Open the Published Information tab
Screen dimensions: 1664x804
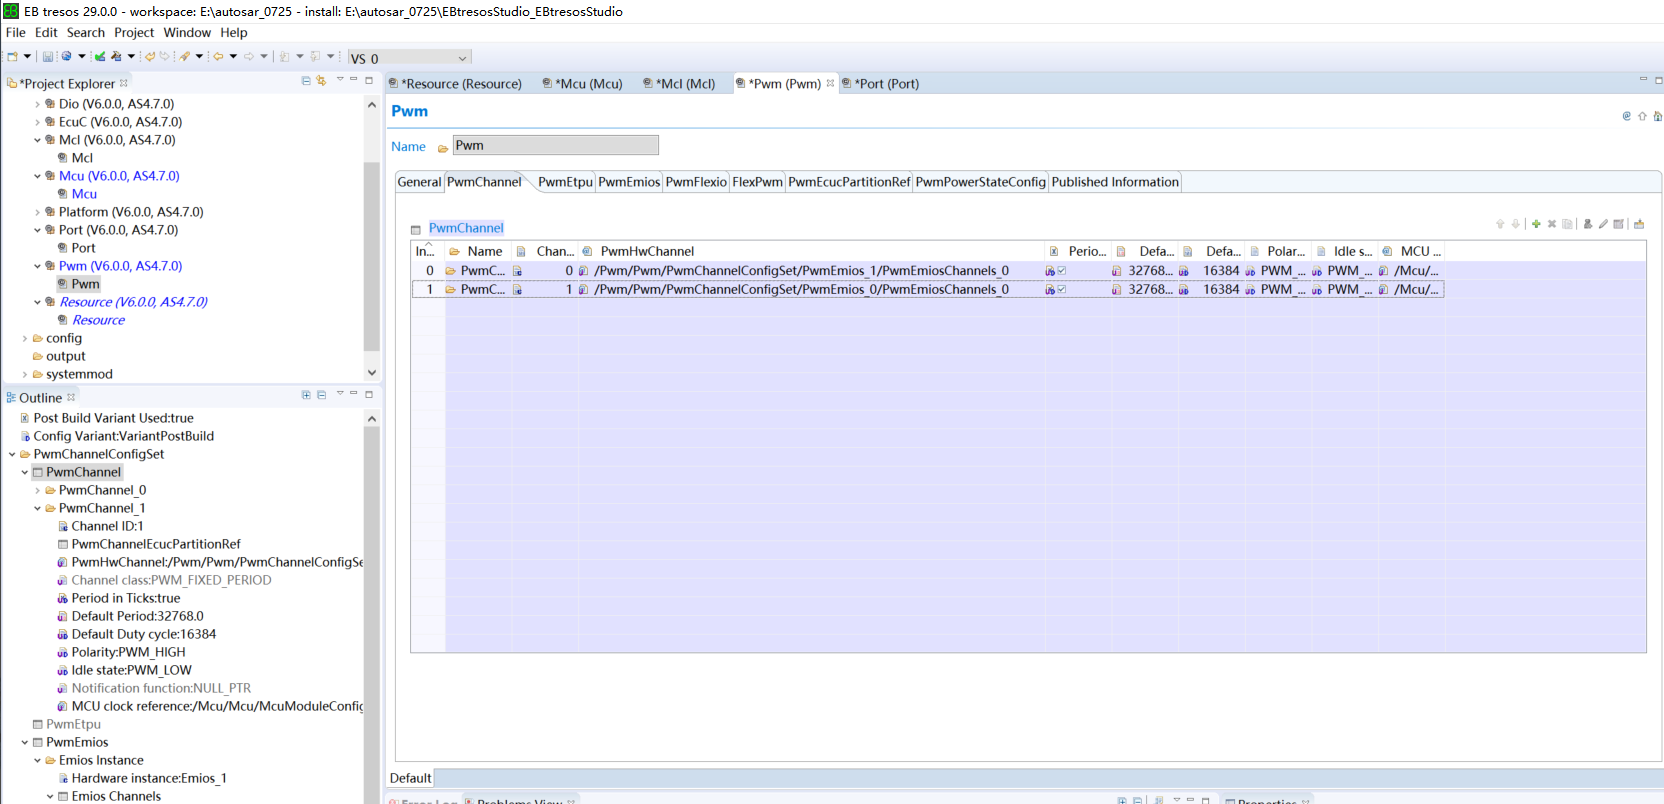point(1115,182)
